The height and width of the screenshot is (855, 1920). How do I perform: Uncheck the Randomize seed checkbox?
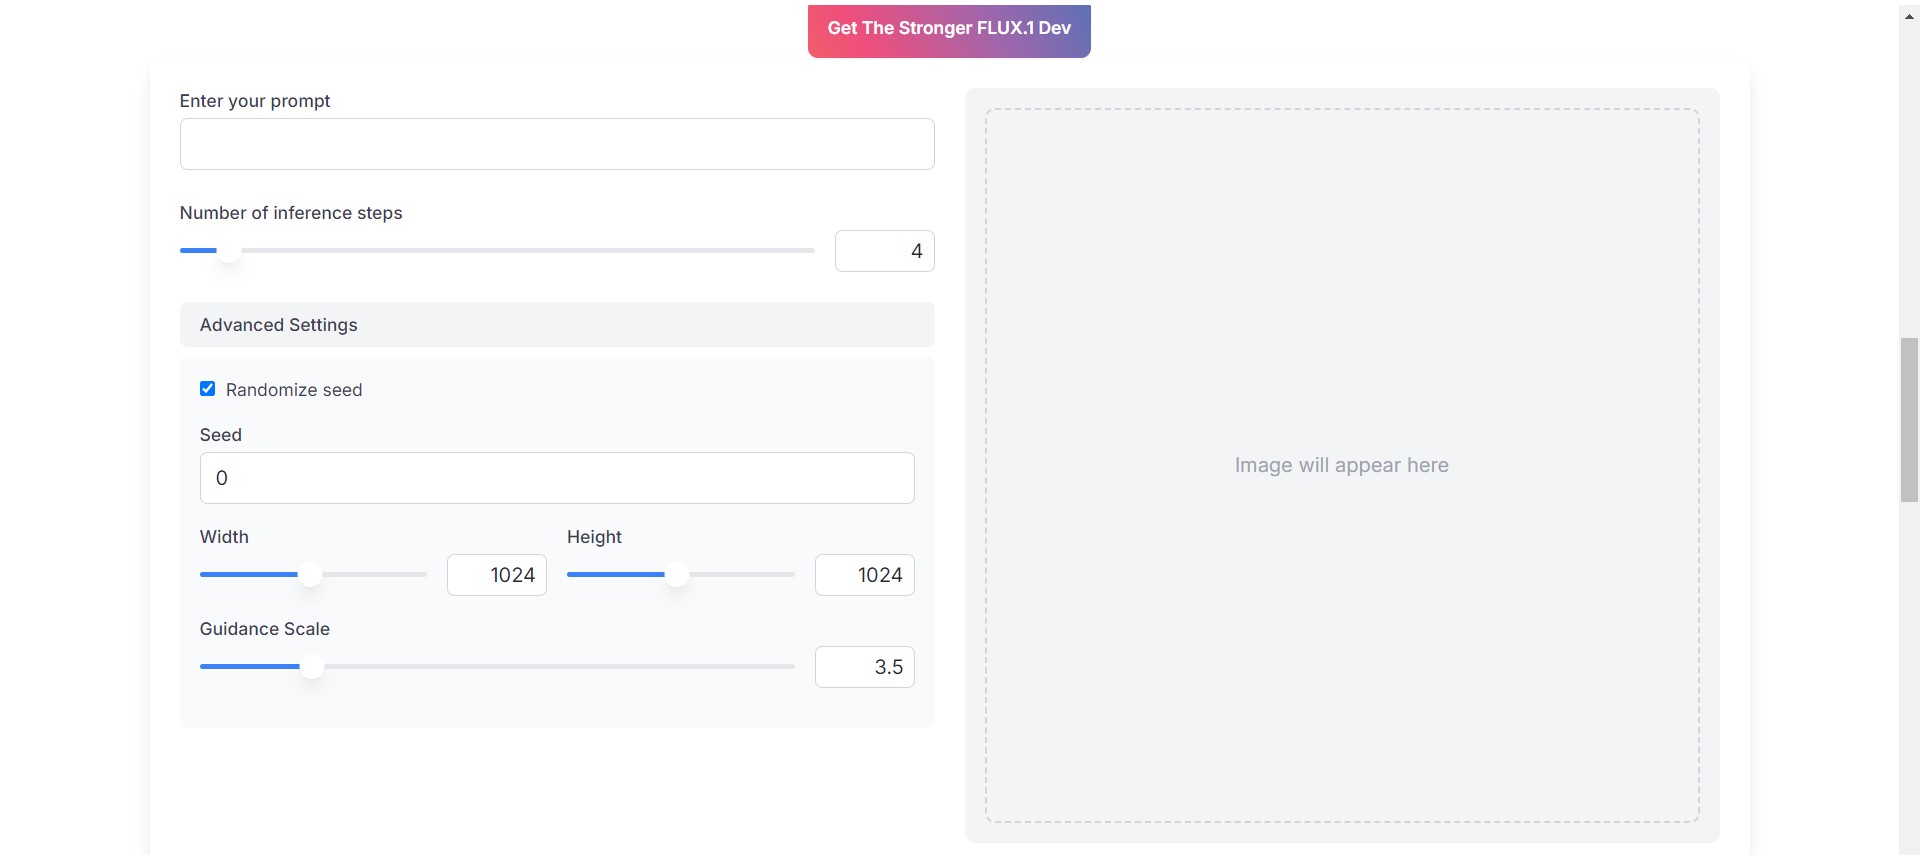(x=208, y=389)
